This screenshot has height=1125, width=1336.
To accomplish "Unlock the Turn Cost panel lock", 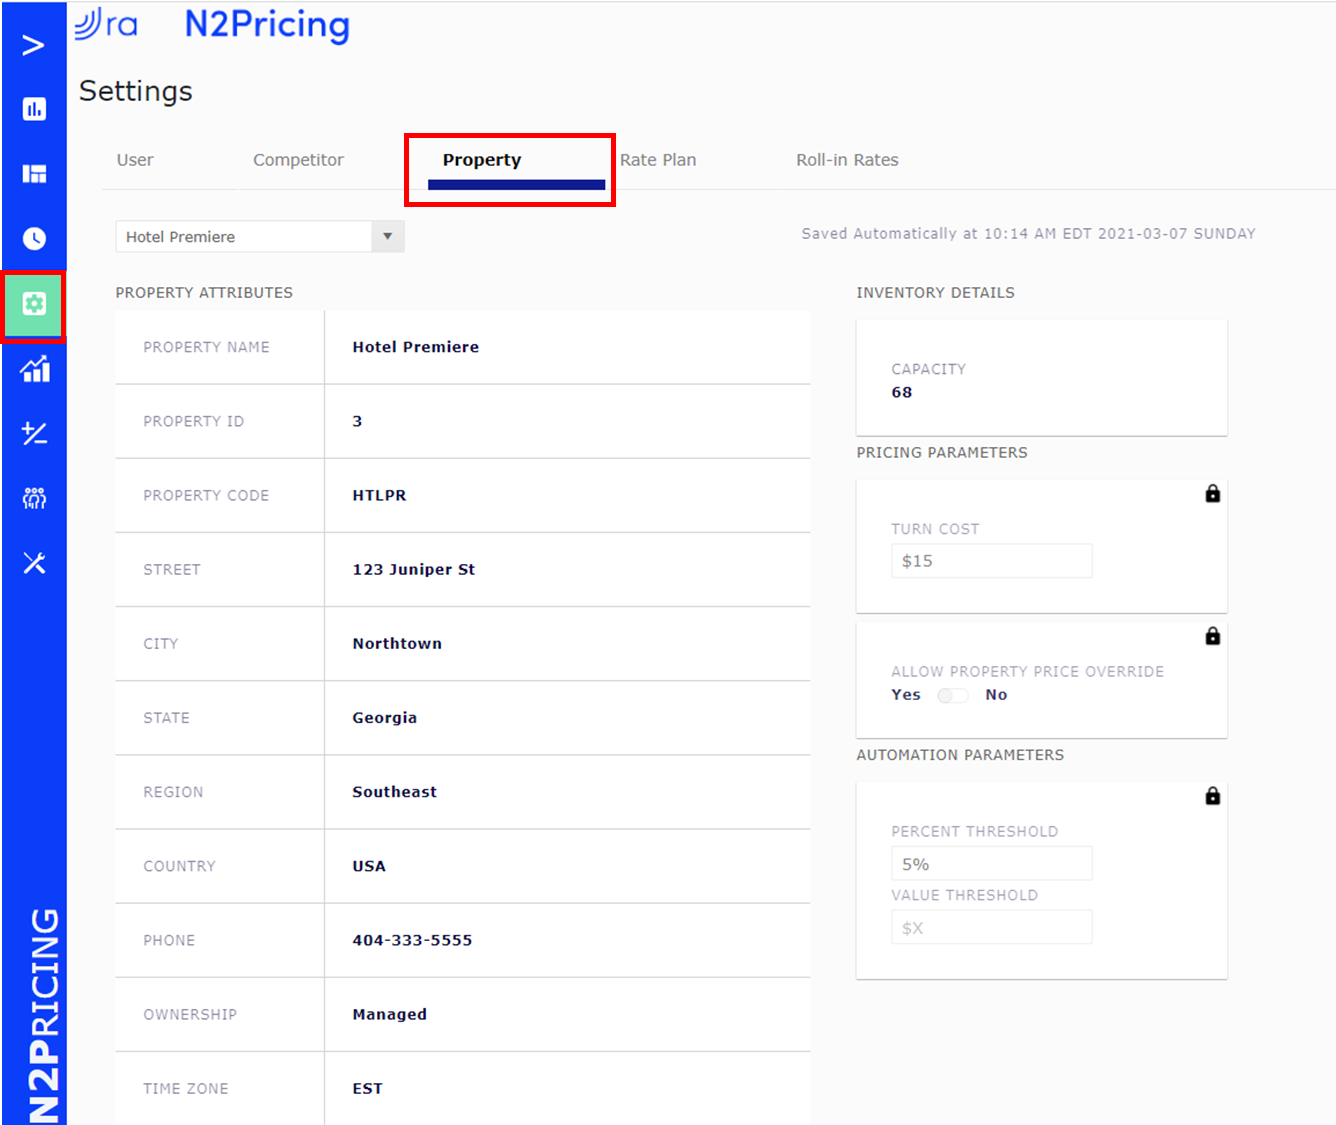I will point(1212,493).
